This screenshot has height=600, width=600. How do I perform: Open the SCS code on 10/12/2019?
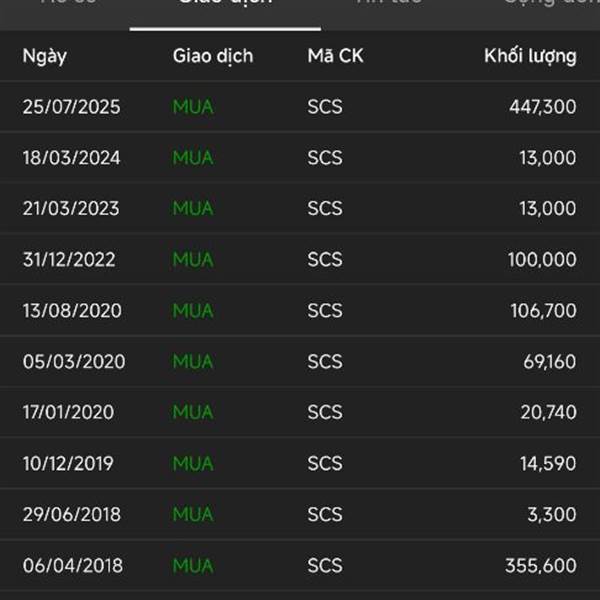(x=325, y=463)
